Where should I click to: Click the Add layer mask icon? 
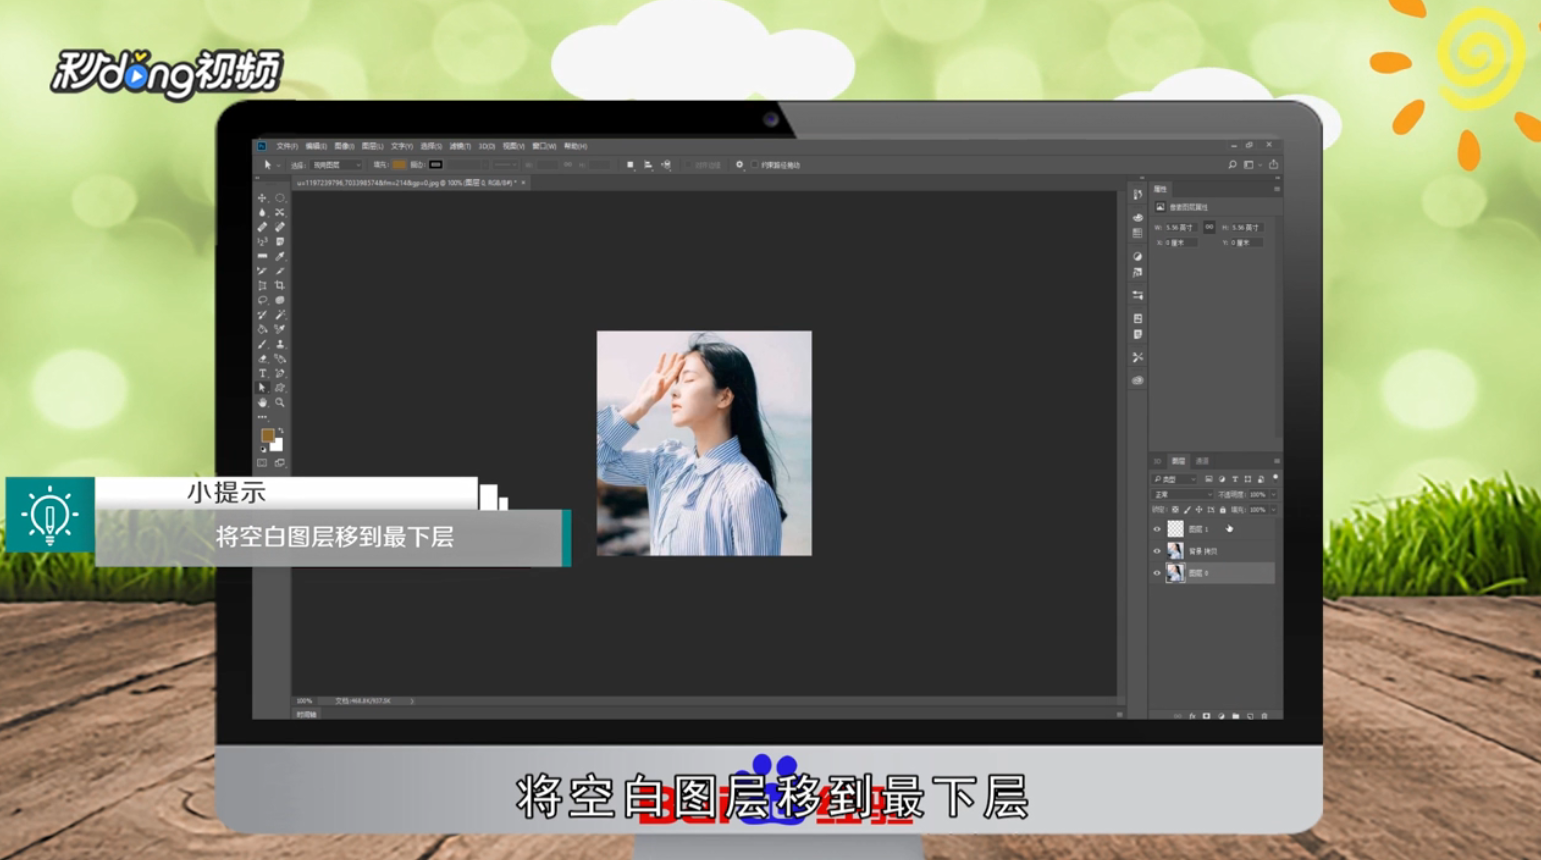[1207, 716]
